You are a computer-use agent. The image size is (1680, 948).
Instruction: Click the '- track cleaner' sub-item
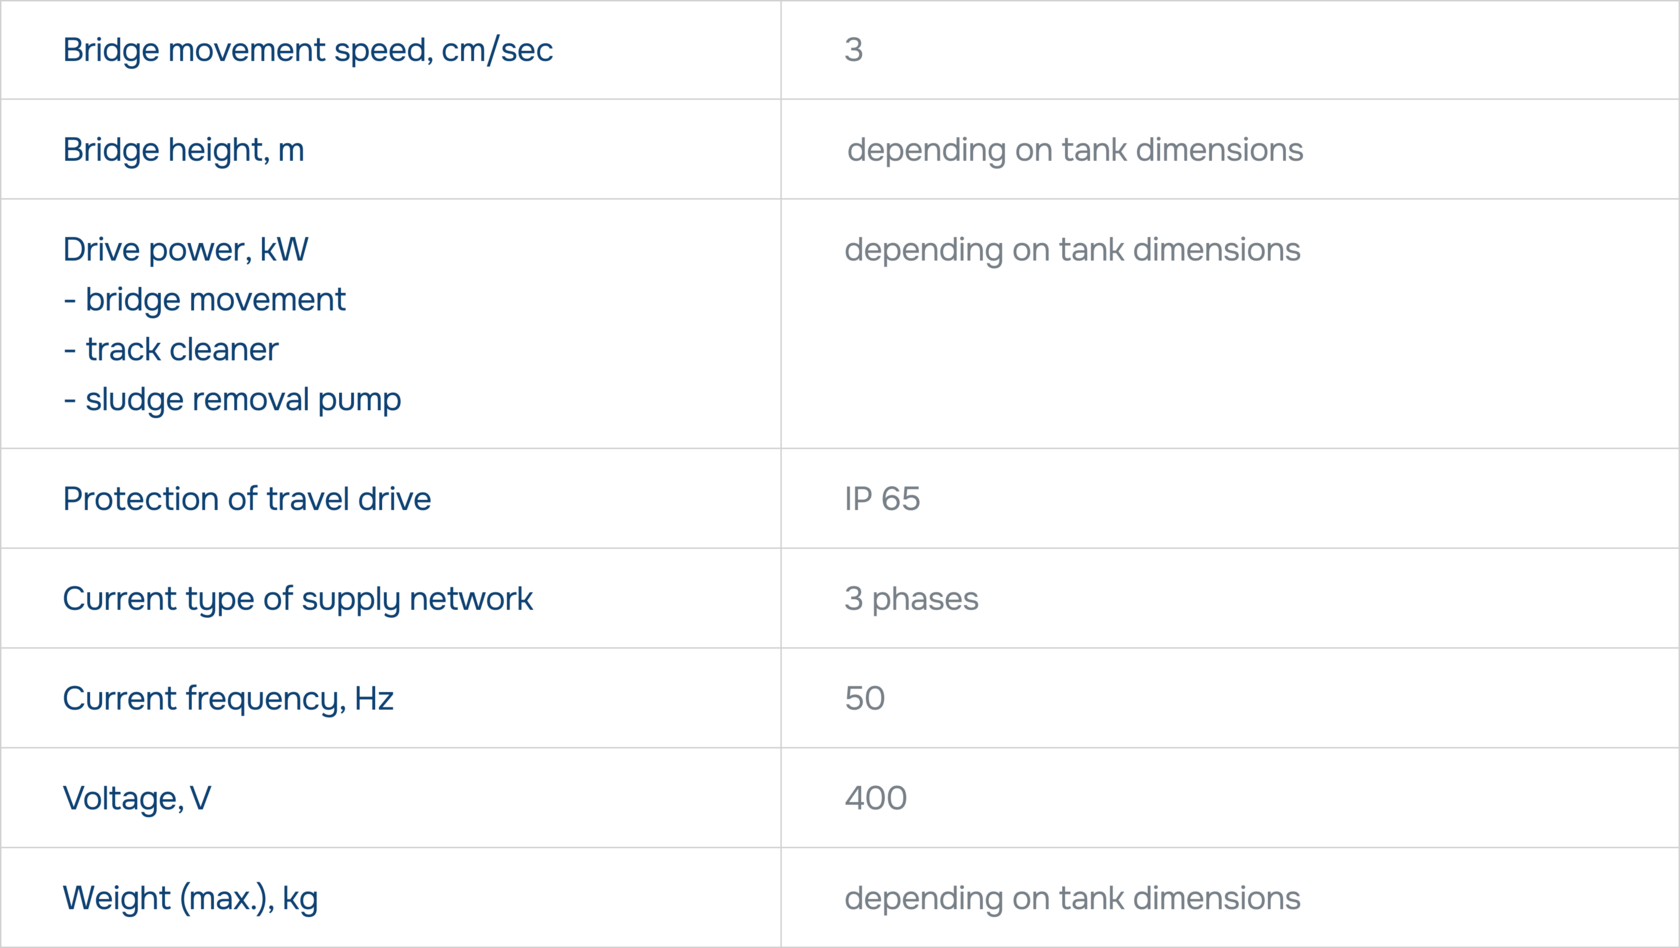[x=171, y=350]
